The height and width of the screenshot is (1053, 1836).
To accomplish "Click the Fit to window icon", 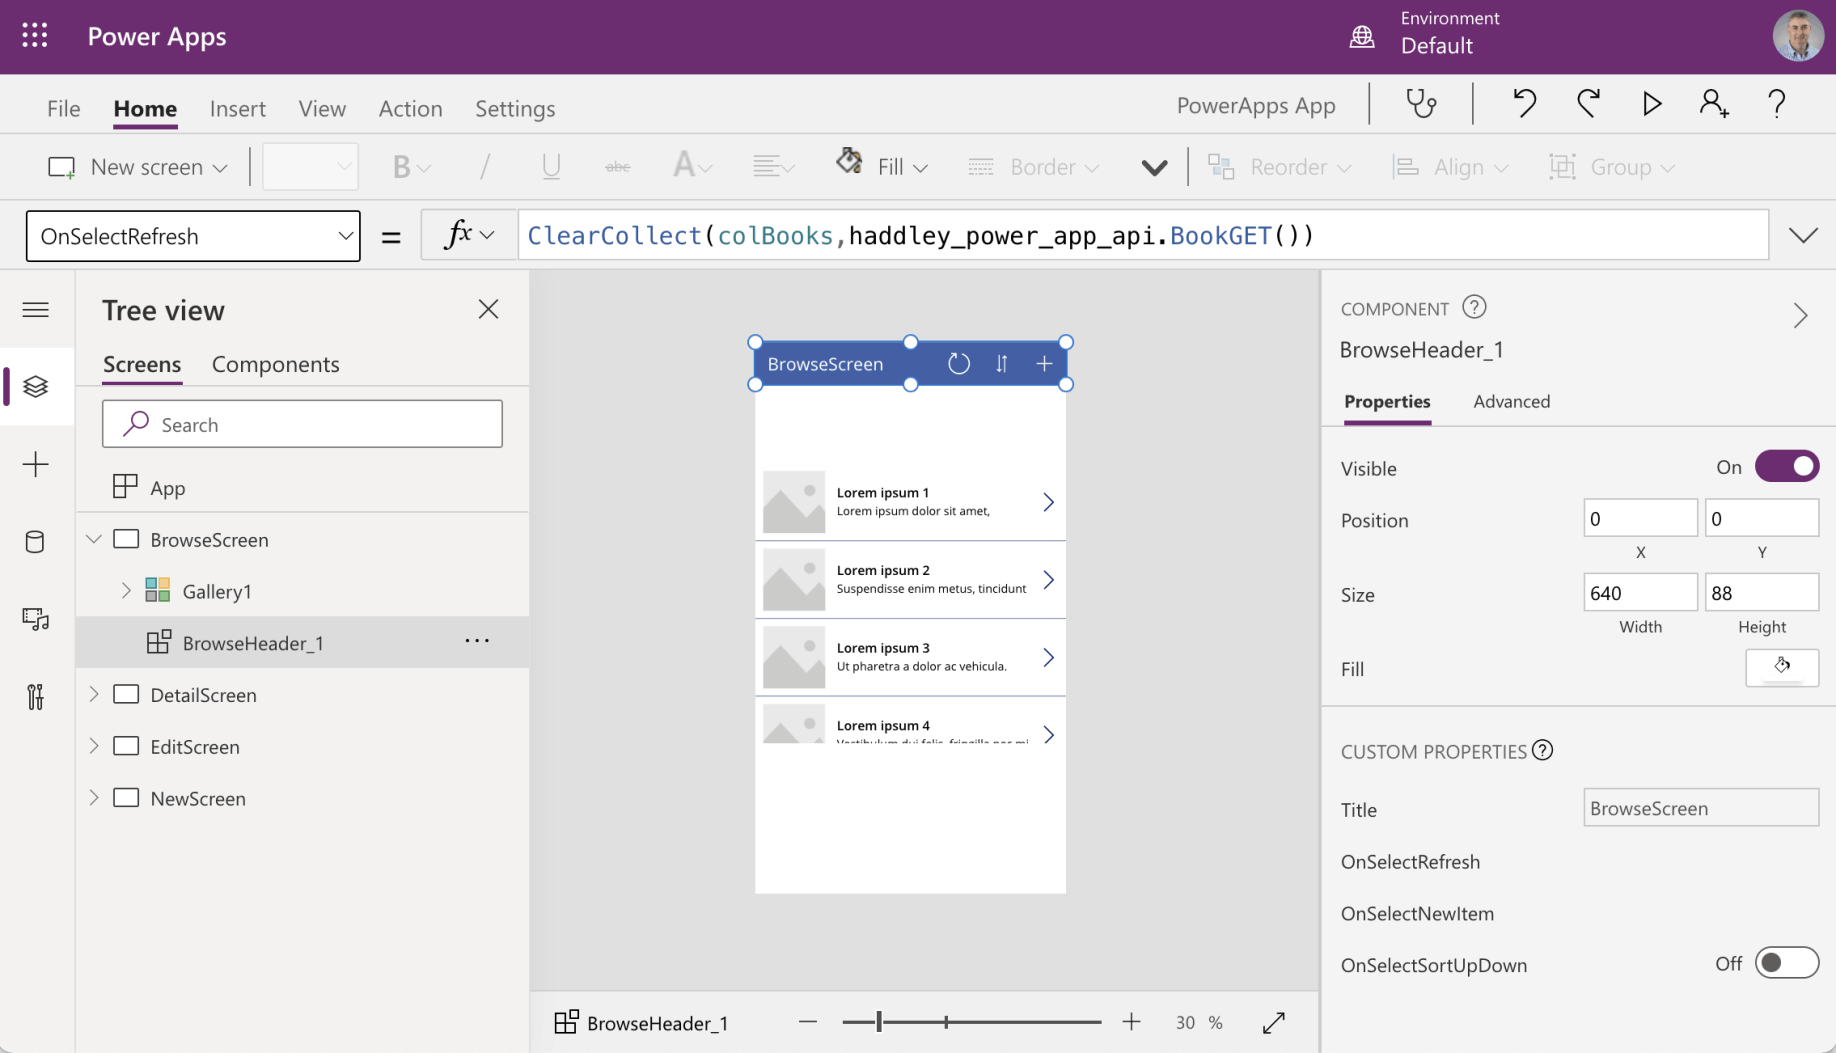I will (x=1273, y=1022).
